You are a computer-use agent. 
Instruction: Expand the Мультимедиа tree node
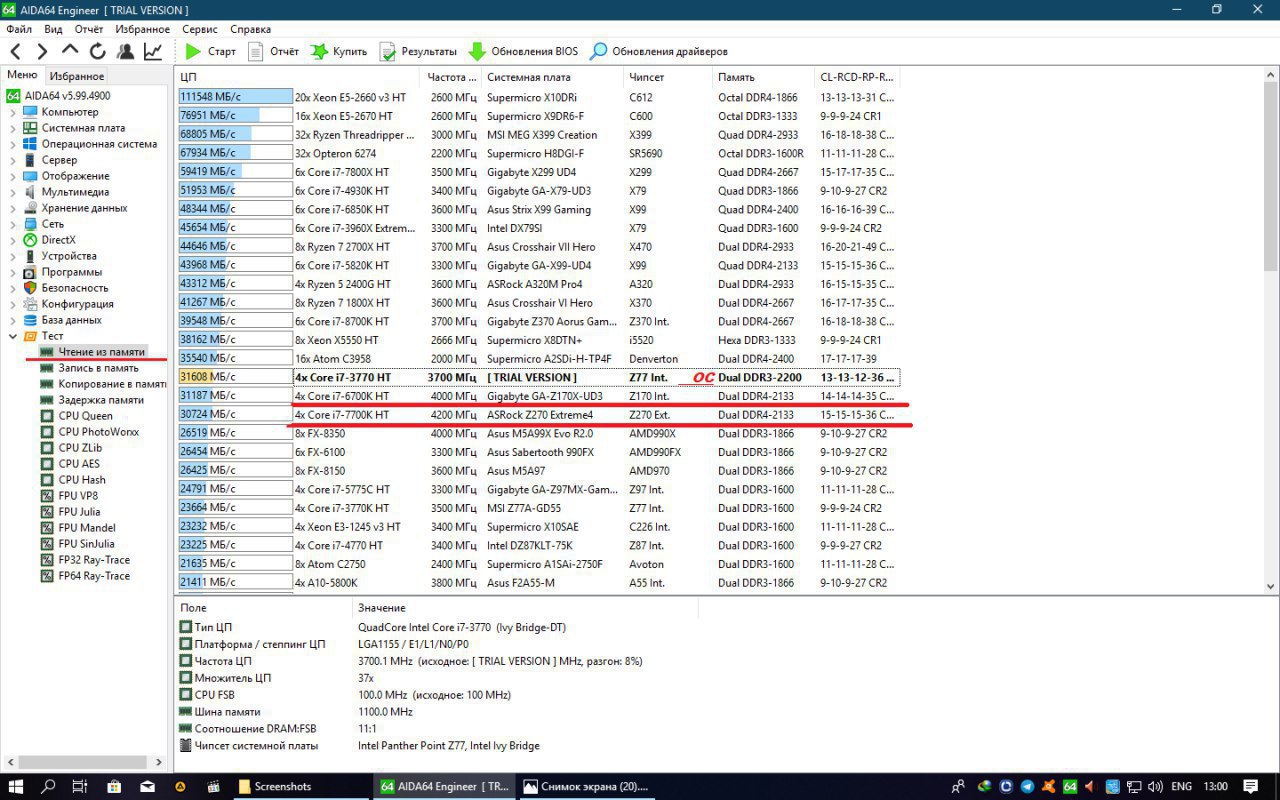click(13, 192)
